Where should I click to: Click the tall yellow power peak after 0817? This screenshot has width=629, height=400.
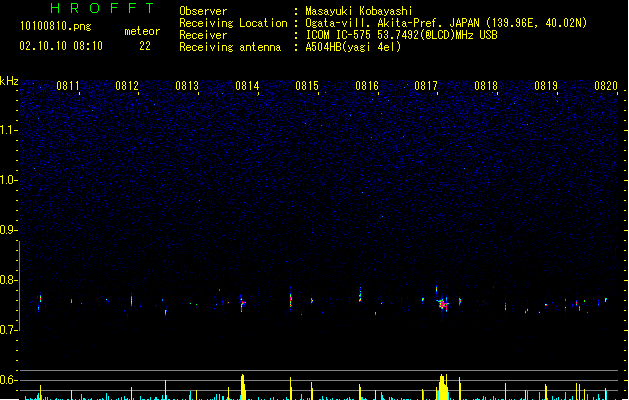click(443, 387)
